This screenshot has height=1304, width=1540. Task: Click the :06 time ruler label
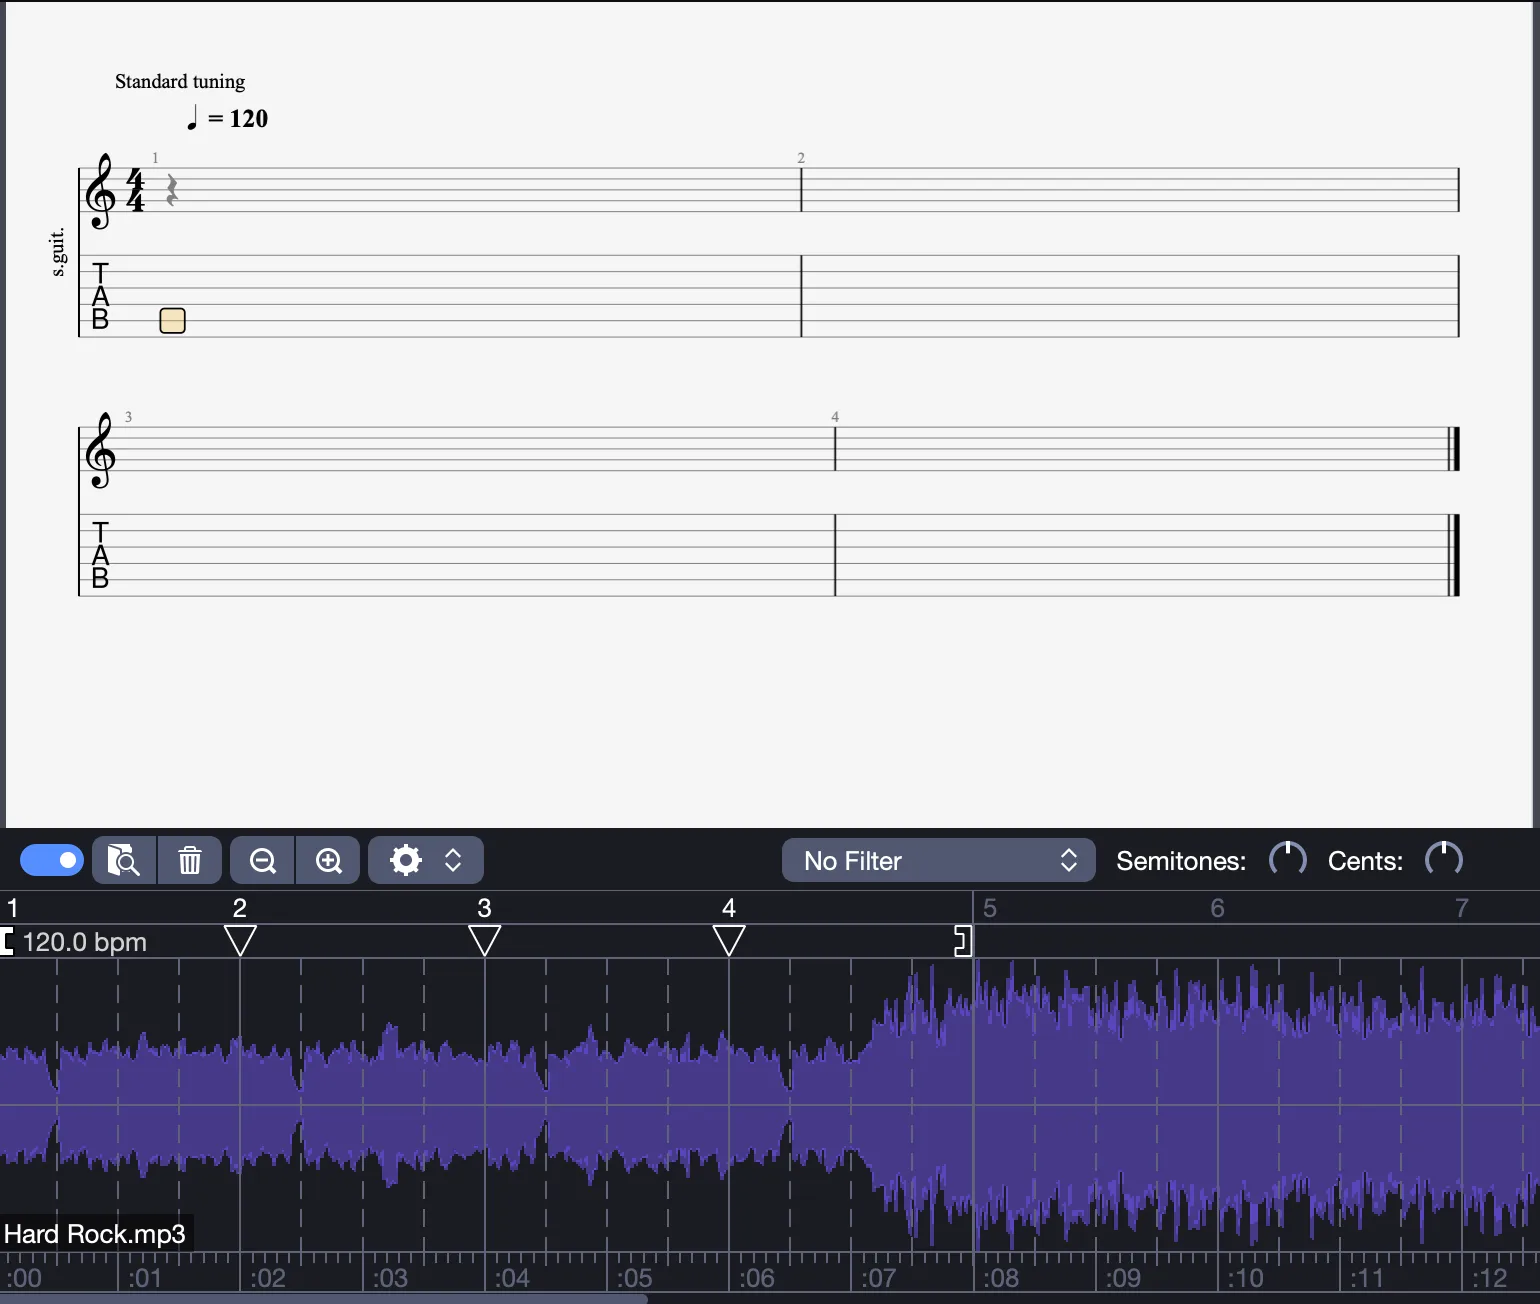(x=757, y=1278)
